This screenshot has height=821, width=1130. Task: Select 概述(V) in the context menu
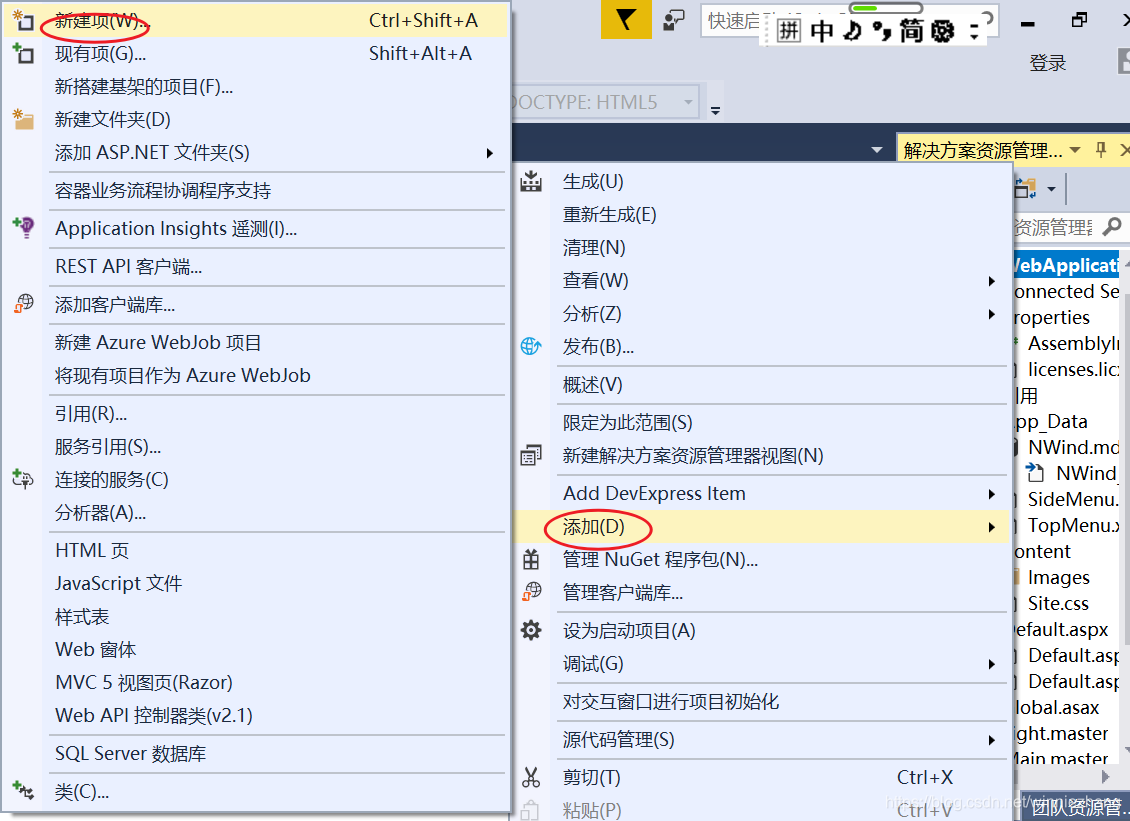point(760,385)
